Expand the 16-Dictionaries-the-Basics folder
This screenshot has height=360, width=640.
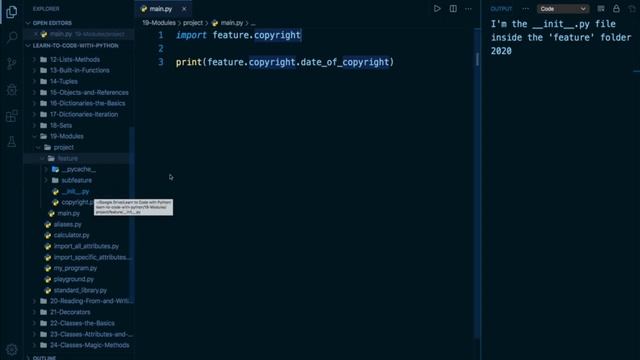(87, 103)
